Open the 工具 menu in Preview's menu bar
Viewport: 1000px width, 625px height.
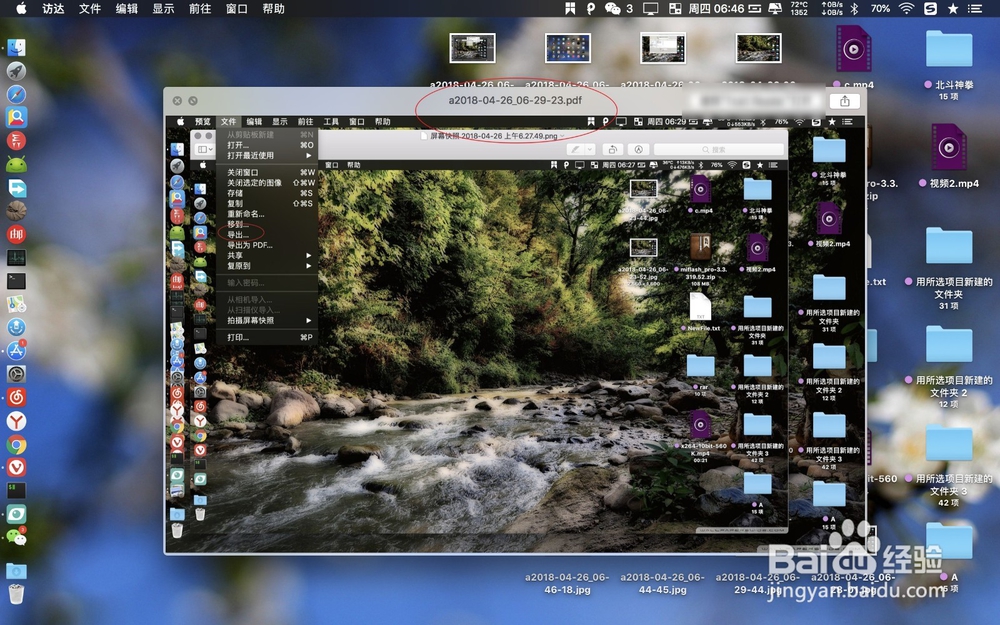332,122
